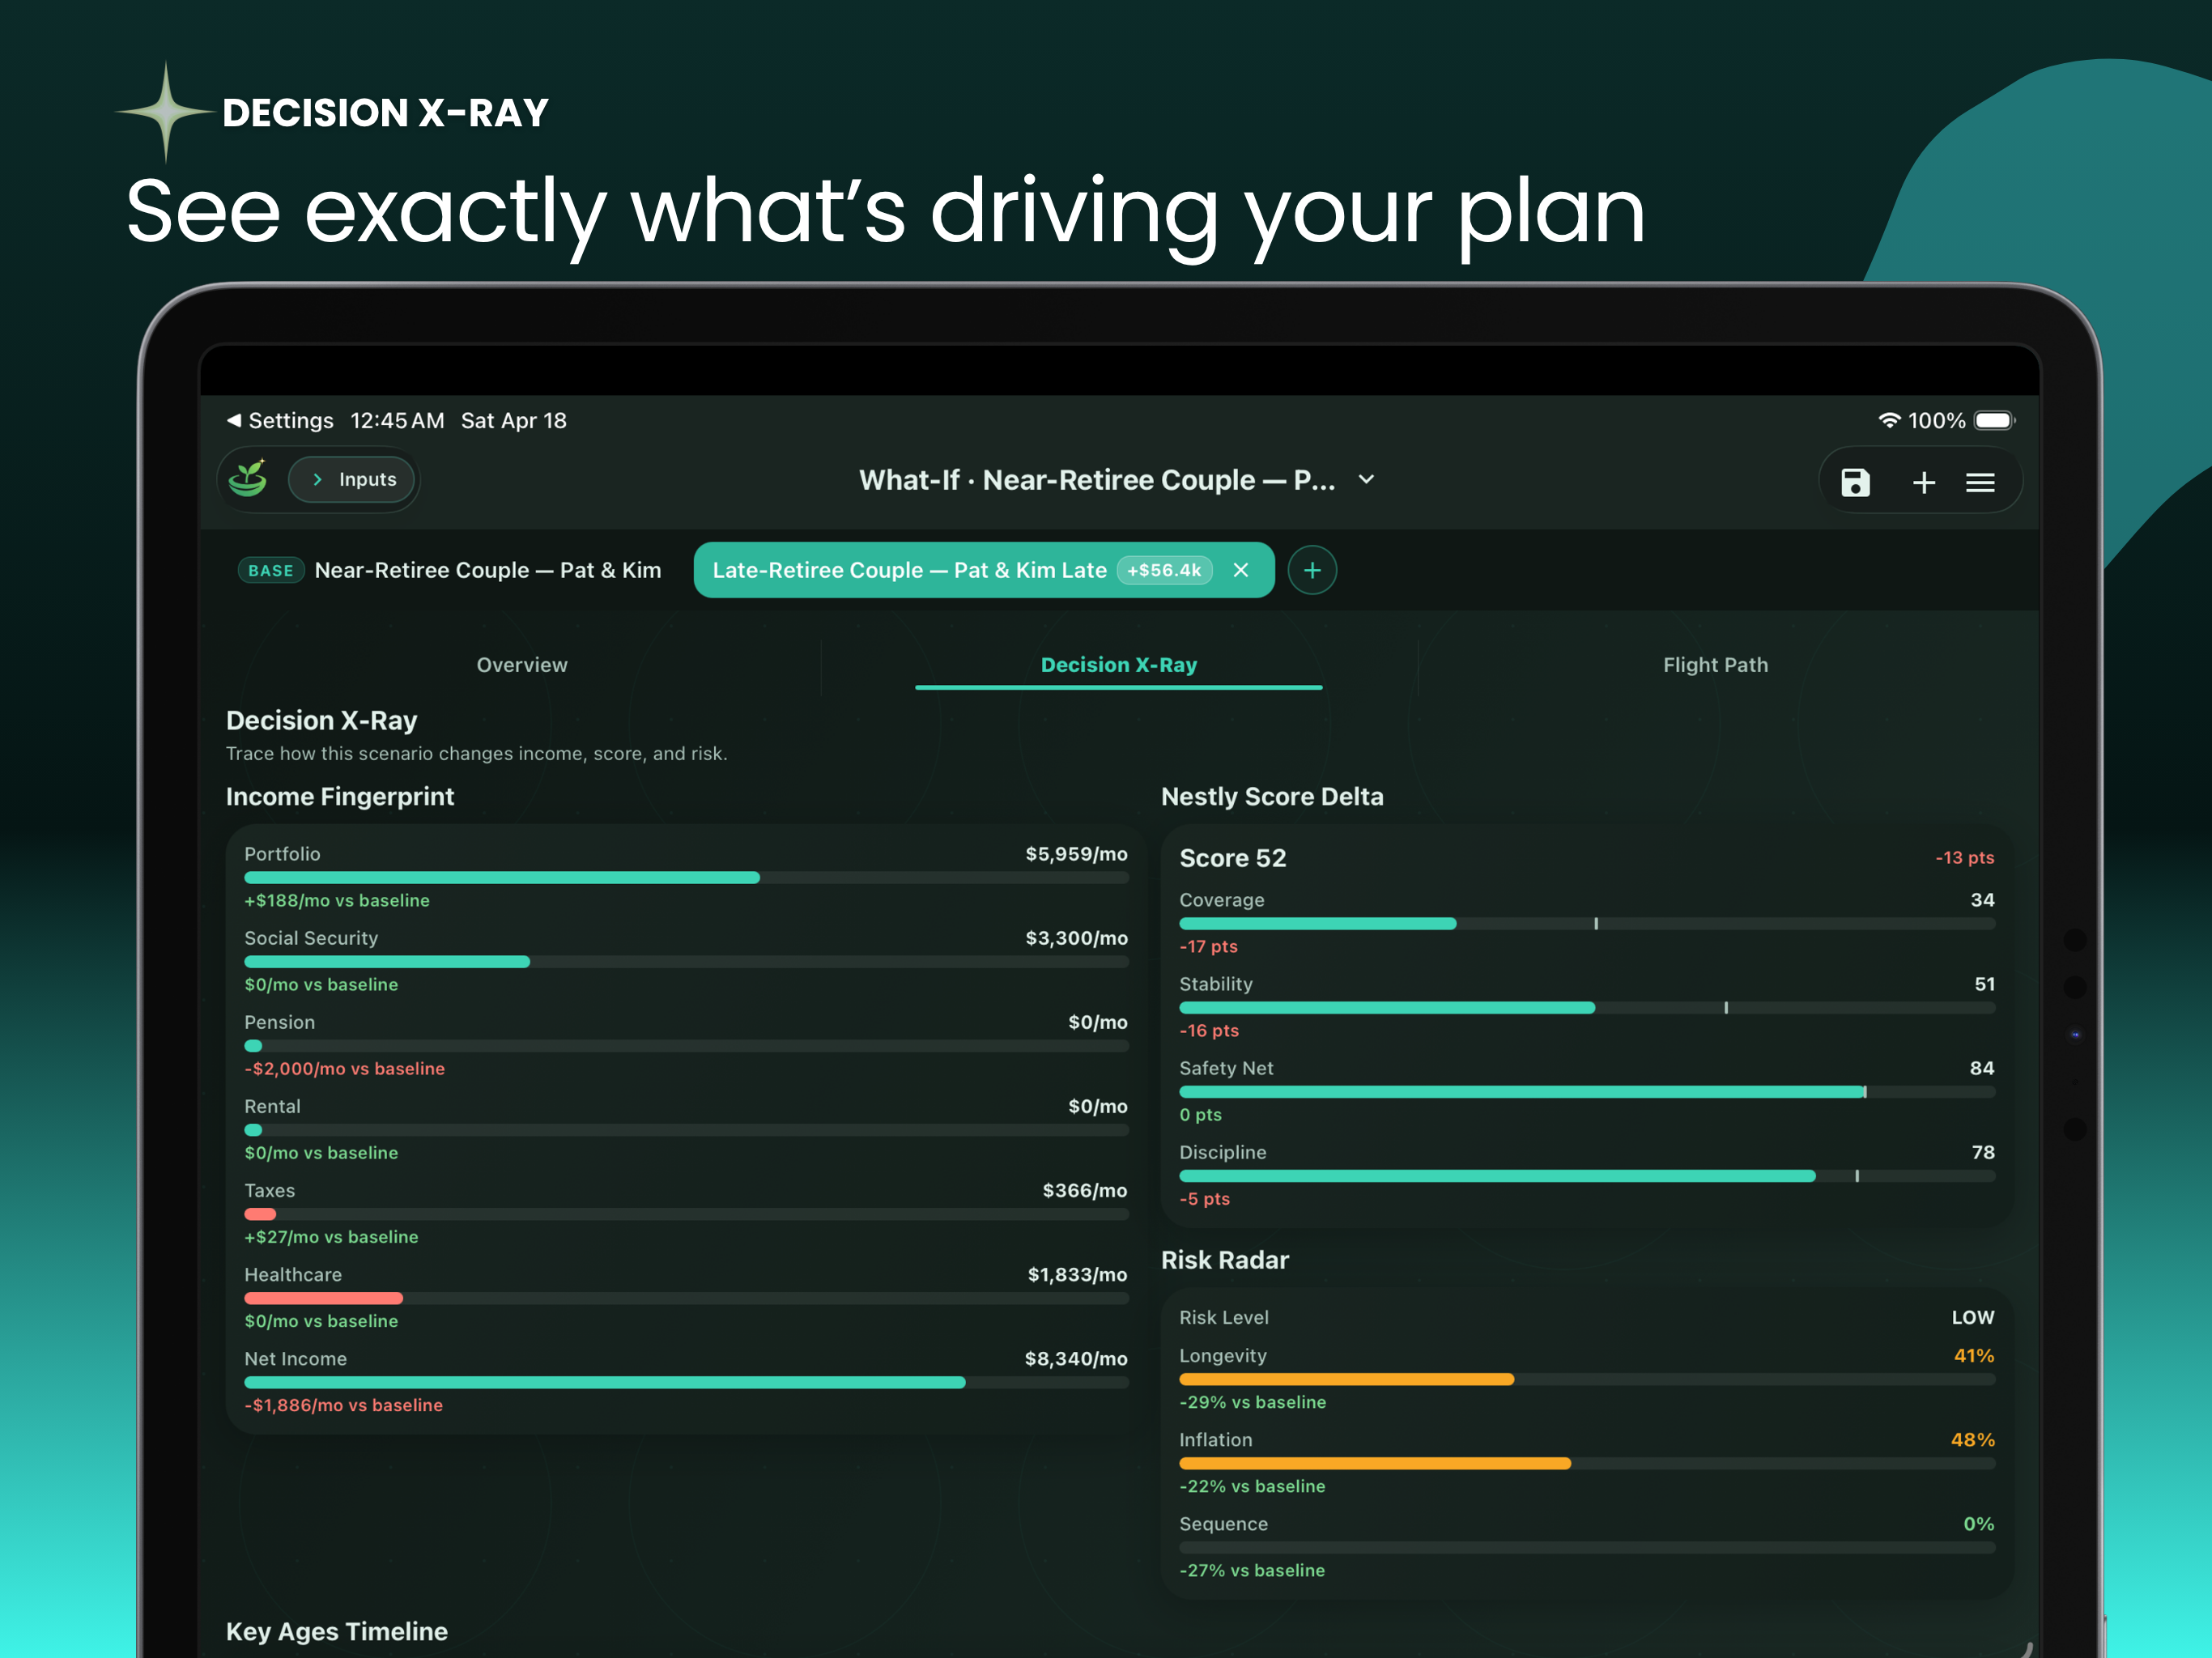Click the Portfolio income bar
The image size is (2212, 1658).
(686, 877)
